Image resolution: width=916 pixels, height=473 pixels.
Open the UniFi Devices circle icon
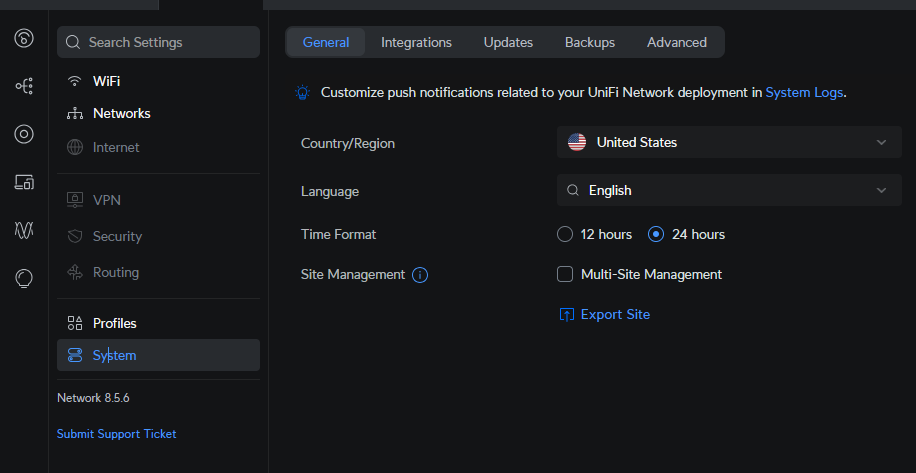pyautogui.click(x=24, y=134)
